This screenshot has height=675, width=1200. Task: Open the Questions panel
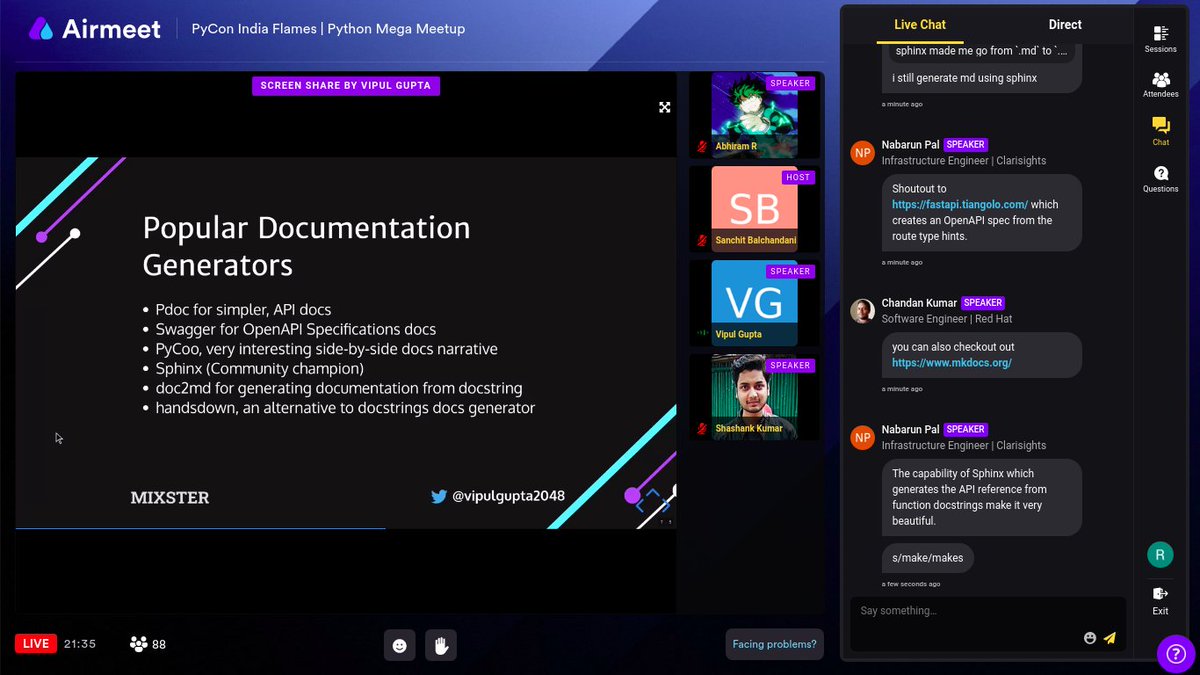pyautogui.click(x=1160, y=178)
